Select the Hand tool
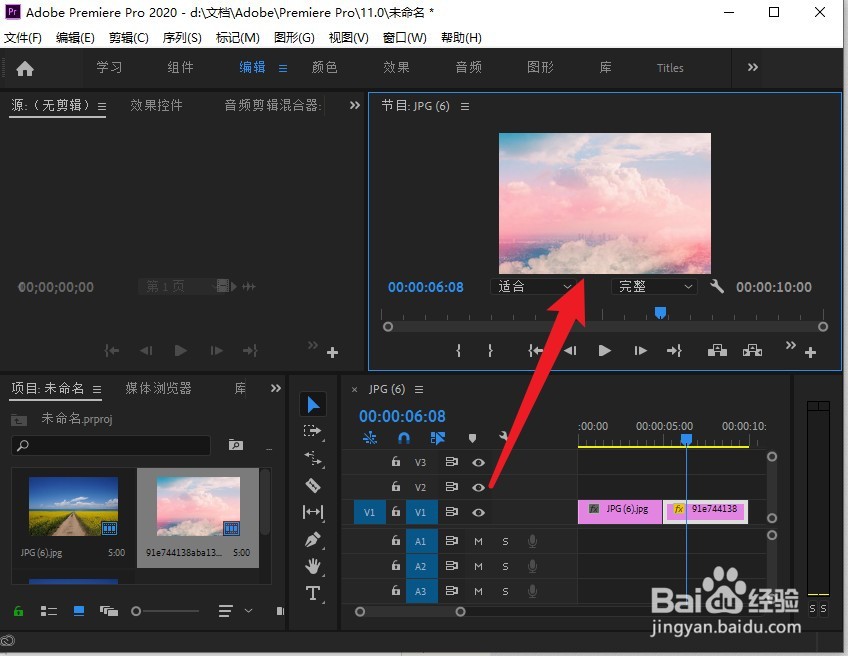This screenshot has height=656, width=848. [313, 566]
